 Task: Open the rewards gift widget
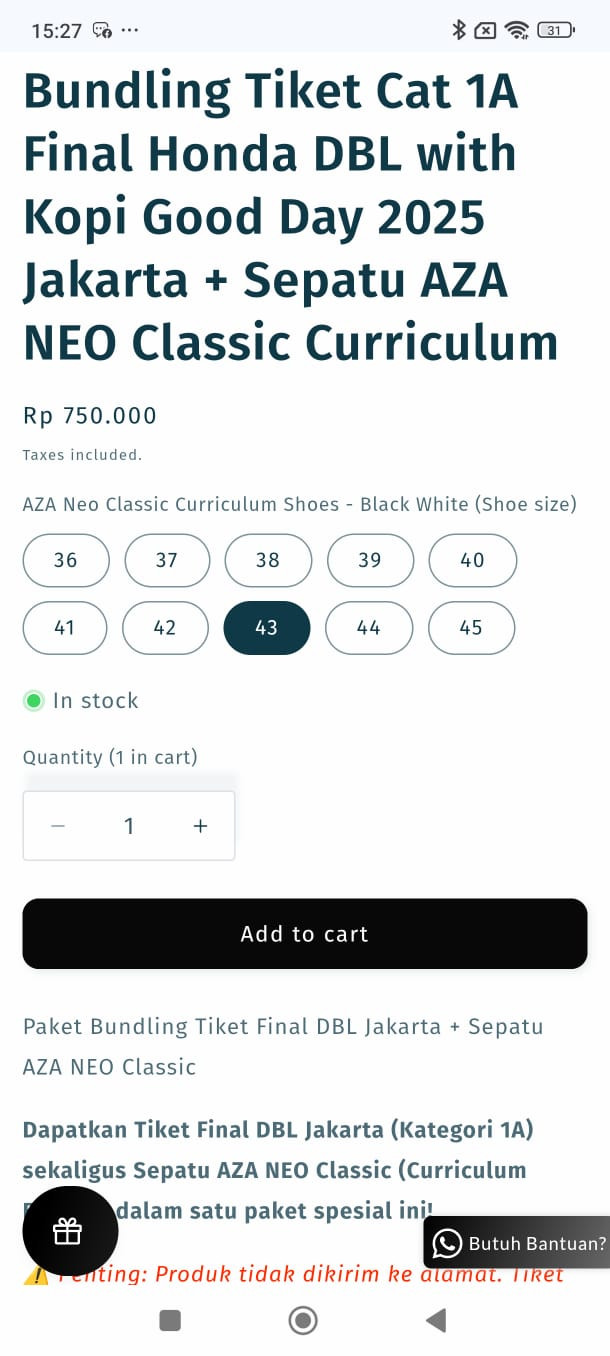point(69,1231)
